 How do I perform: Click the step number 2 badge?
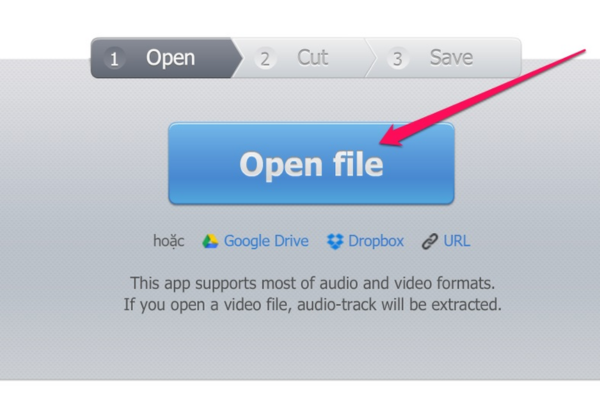(265, 59)
